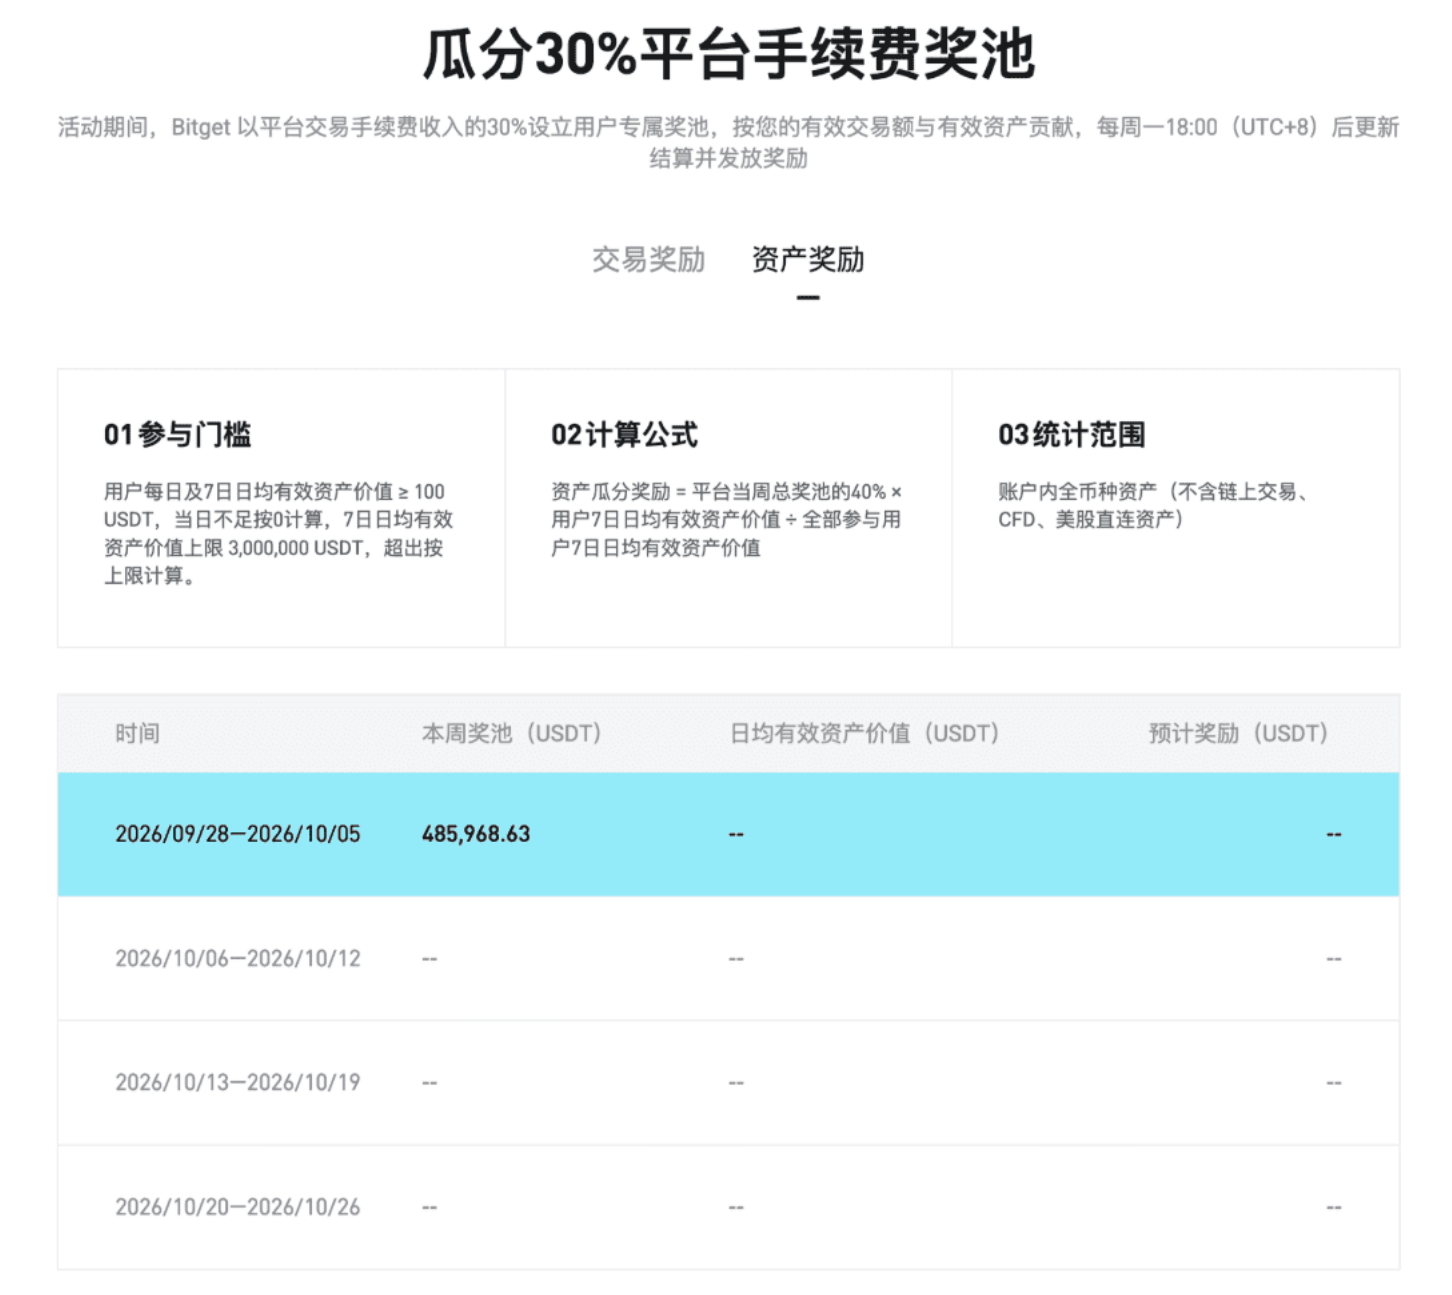Click the formula text starting 资产瓜分奖励
The width and height of the screenshot is (1452, 1295).
tap(727, 519)
